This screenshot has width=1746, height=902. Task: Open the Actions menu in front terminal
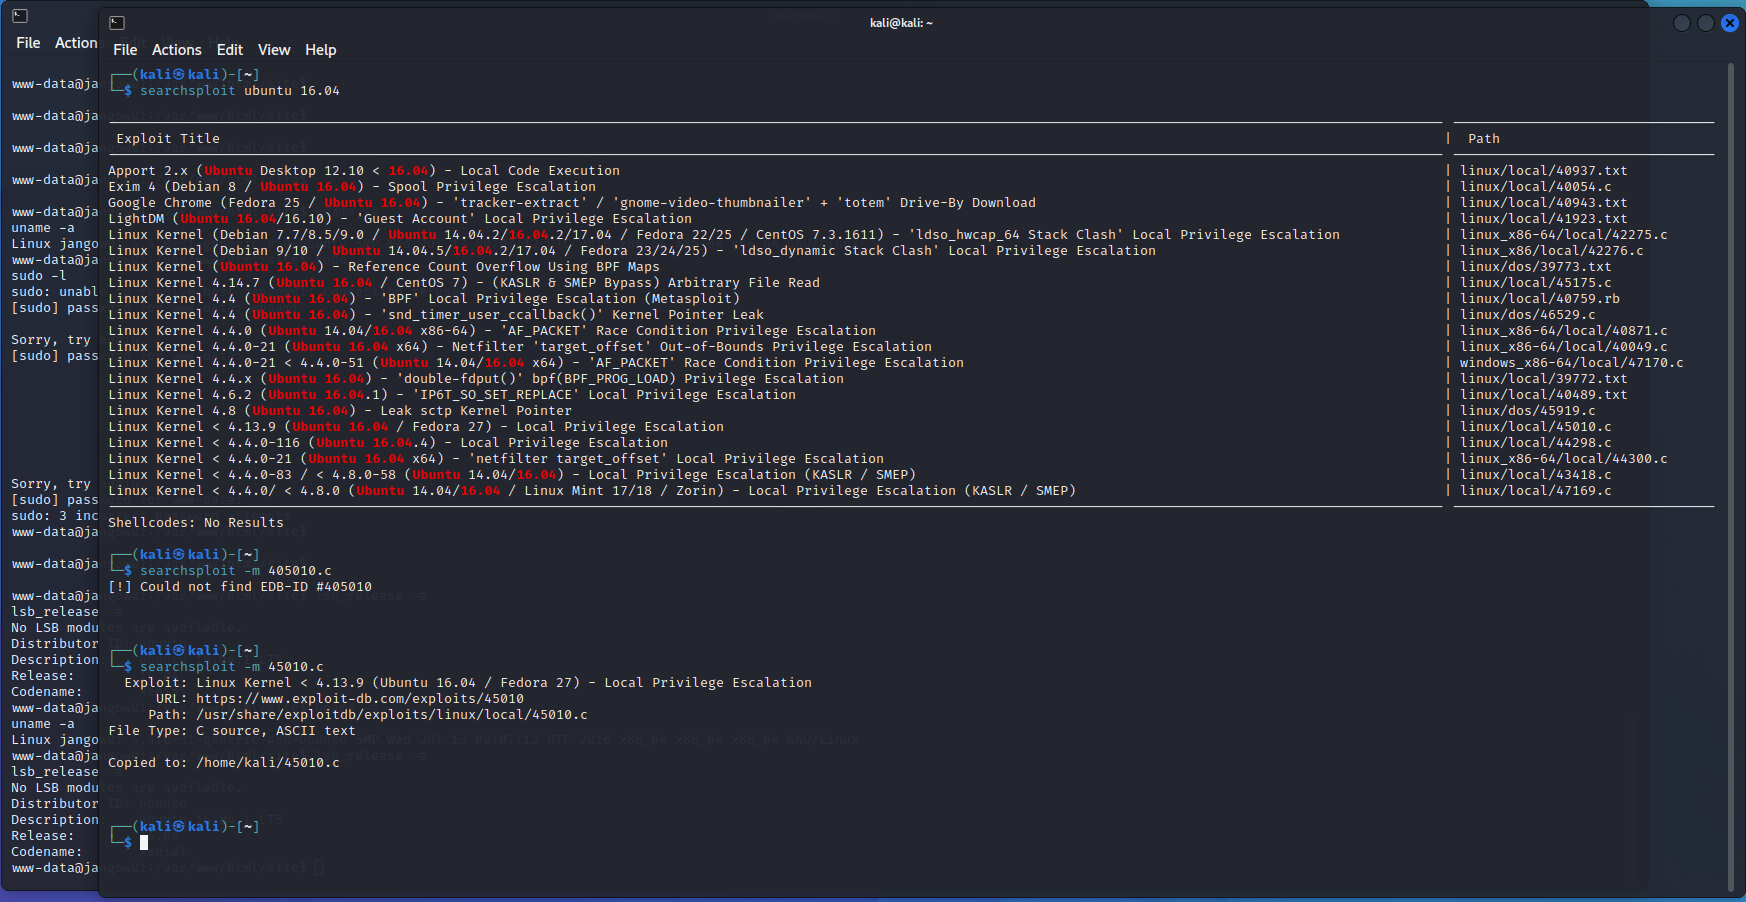[x=177, y=50]
